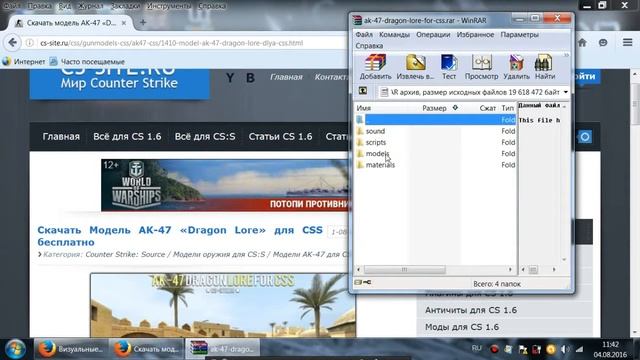640x360 pixels.
Task: Click the AK-47 Dragon Lore preview image
Action: [223, 305]
